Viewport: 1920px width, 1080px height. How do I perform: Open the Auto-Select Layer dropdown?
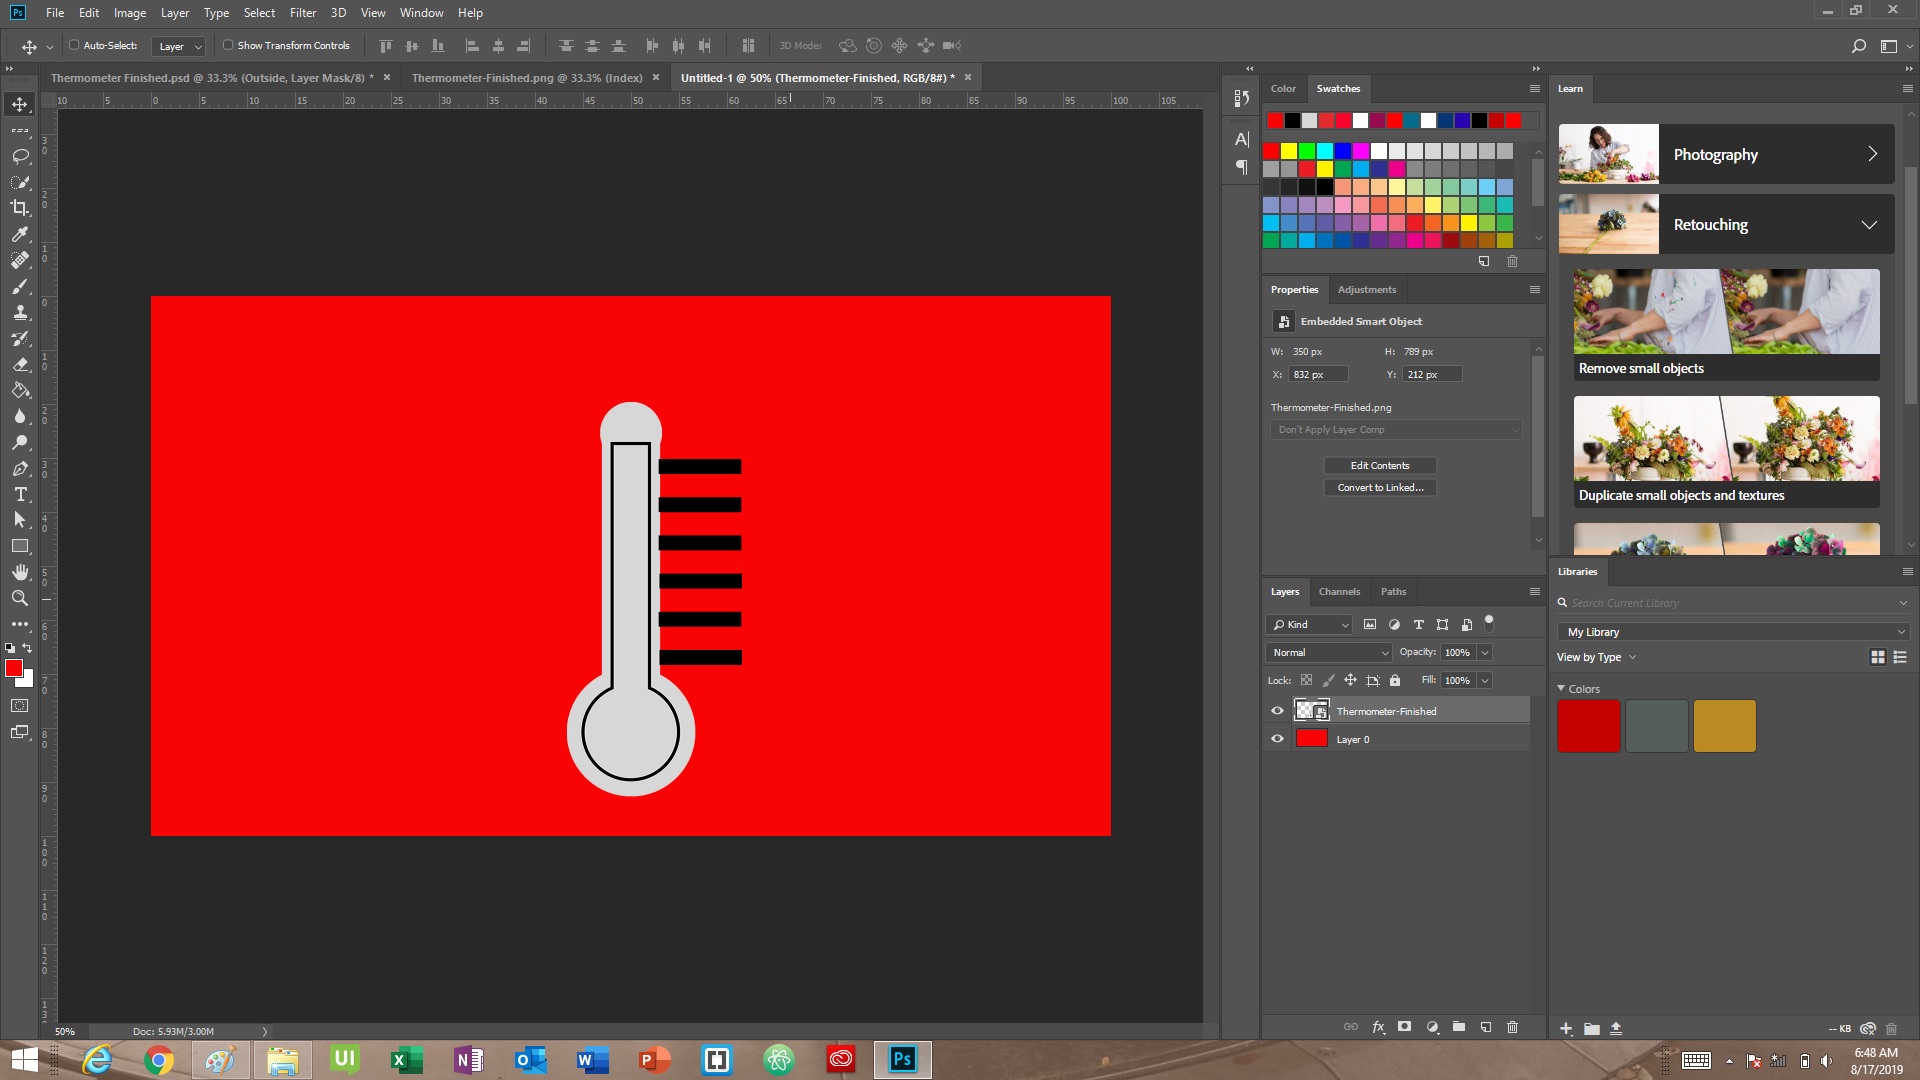(180, 46)
